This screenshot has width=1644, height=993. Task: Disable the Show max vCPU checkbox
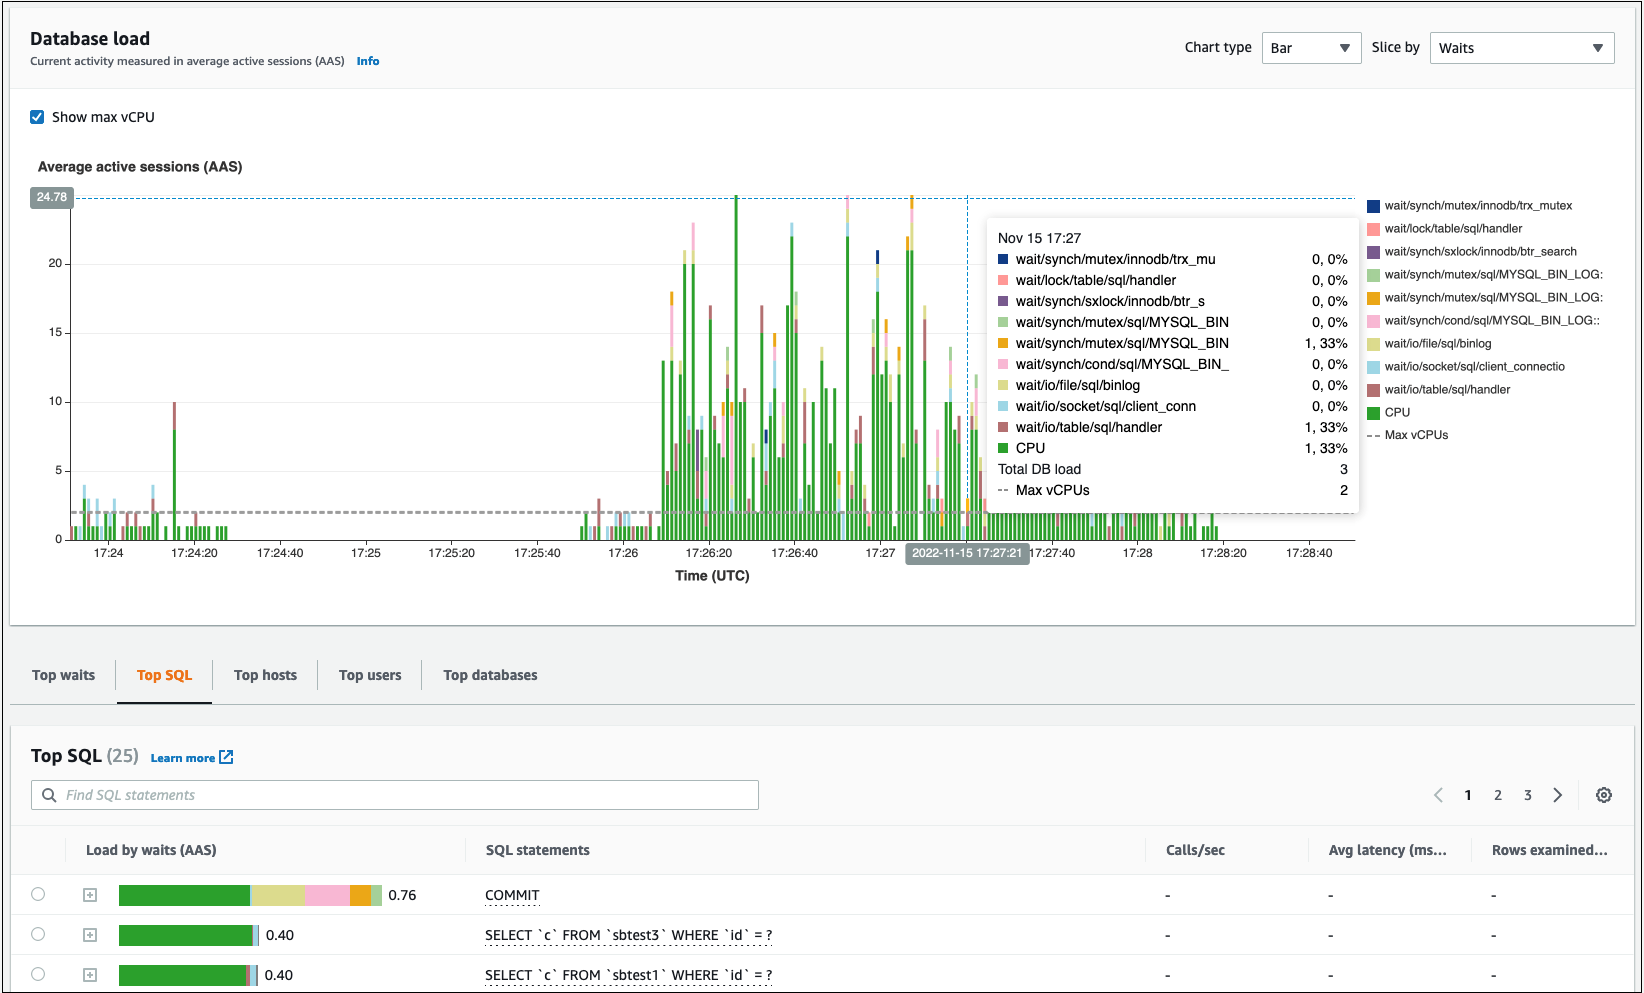[36, 117]
